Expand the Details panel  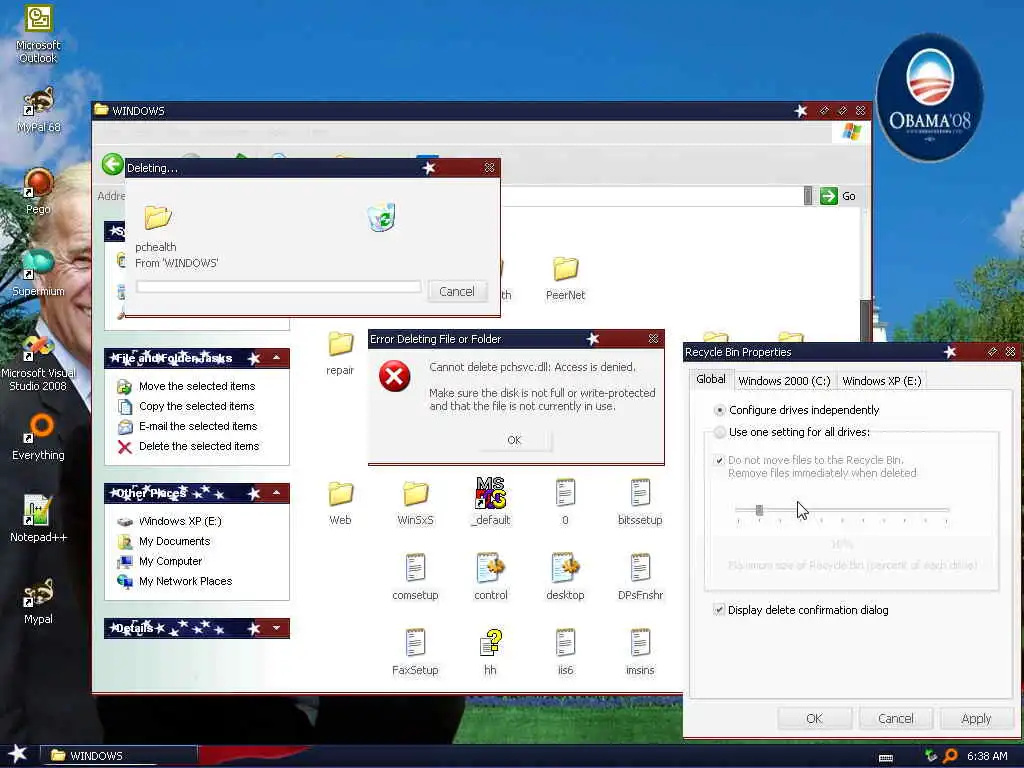(277, 628)
